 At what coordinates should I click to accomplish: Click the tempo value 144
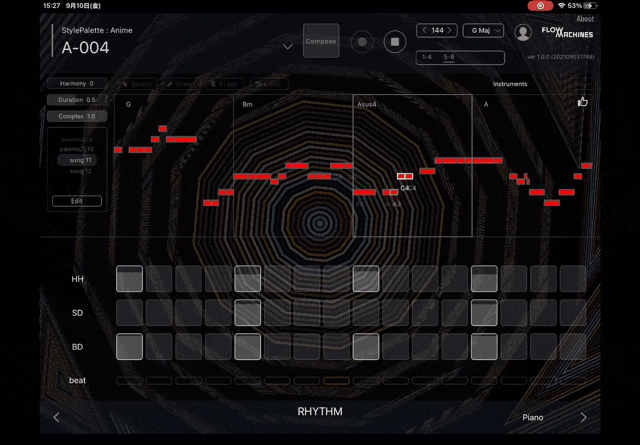(437, 30)
